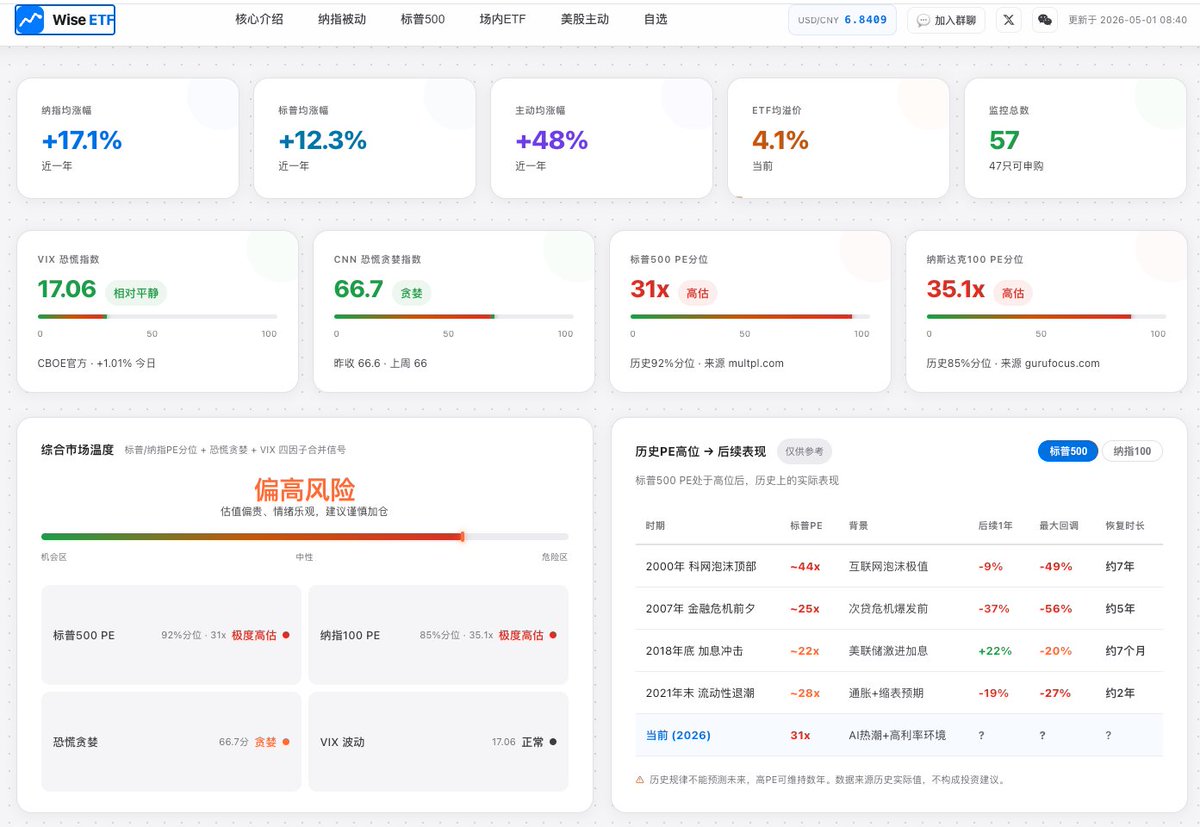Image resolution: width=1200 pixels, height=827 pixels.
Task: Click the 标普PE column header
Action: 806,525
